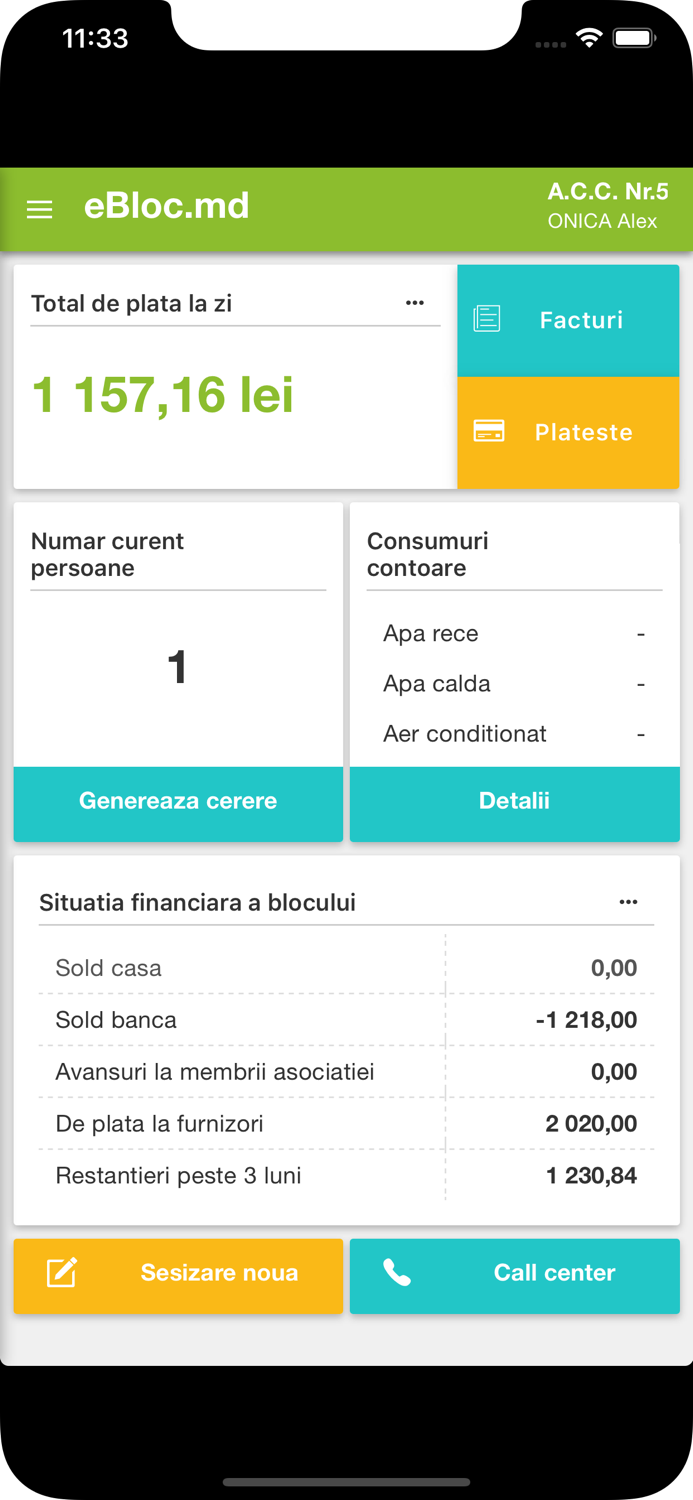The image size is (693, 1500).
Task: Open more options for Situatia financiara
Action: point(628,902)
